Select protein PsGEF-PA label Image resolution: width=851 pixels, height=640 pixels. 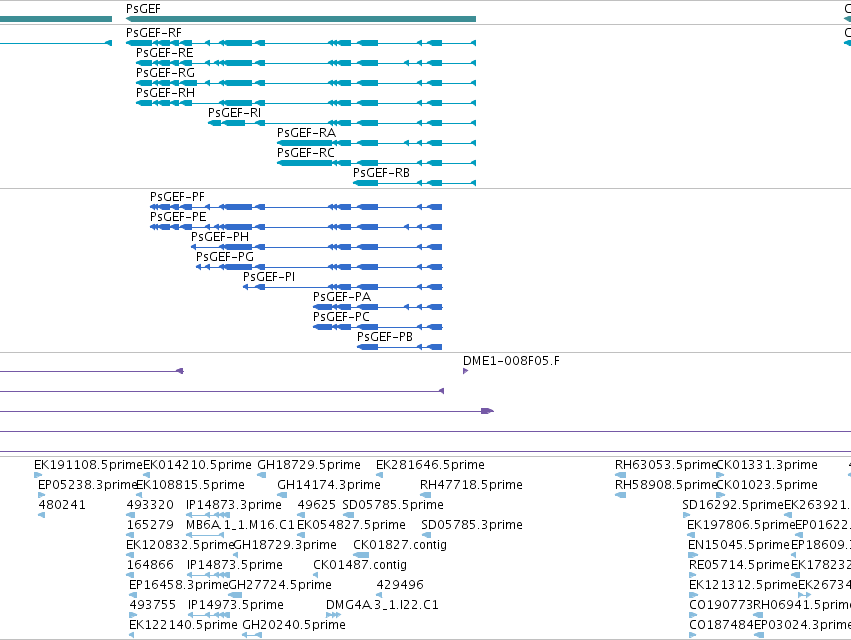[342, 297]
